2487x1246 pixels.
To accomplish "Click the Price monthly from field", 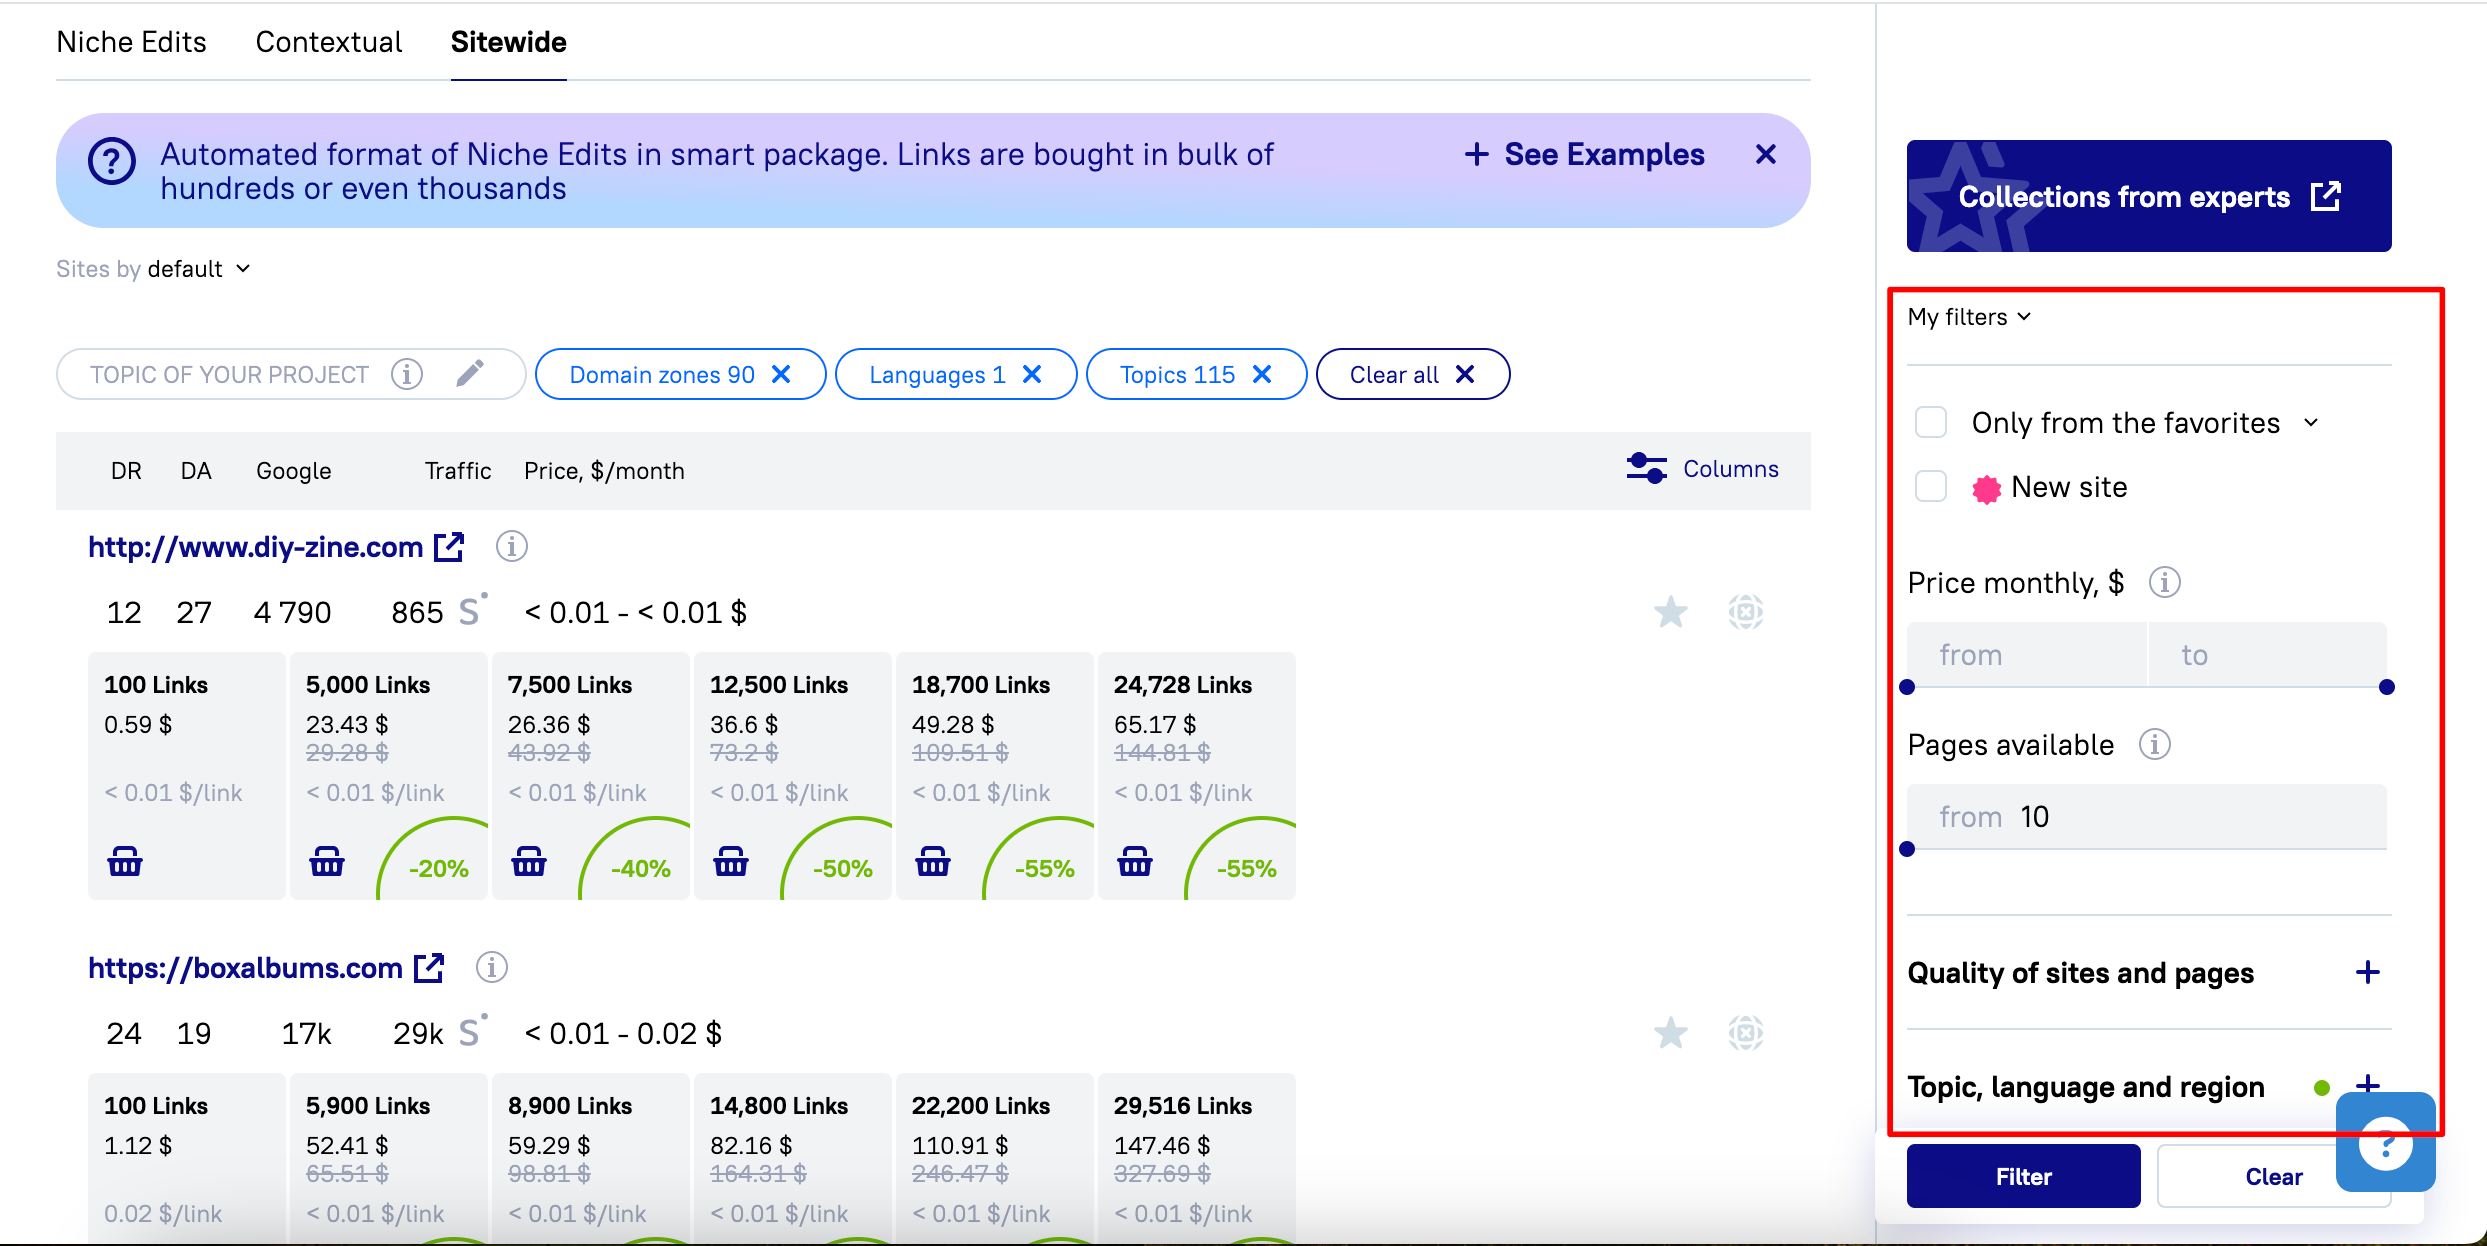I will pos(2026,654).
